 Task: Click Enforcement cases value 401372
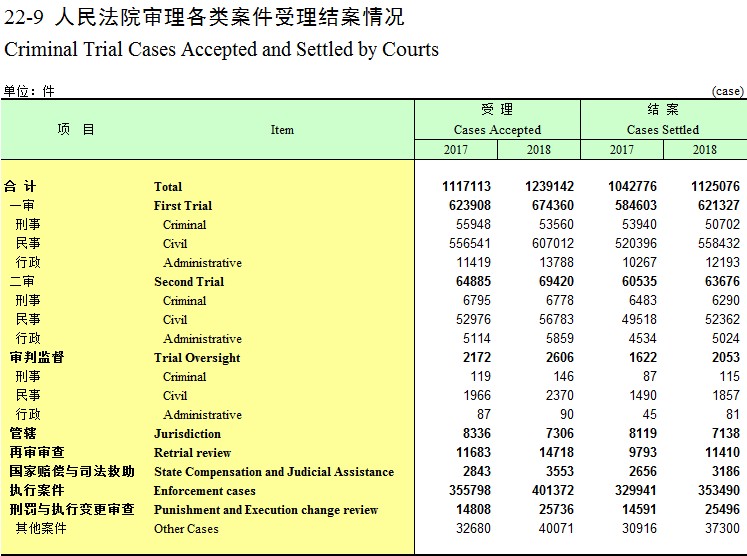tap(553, 490)
